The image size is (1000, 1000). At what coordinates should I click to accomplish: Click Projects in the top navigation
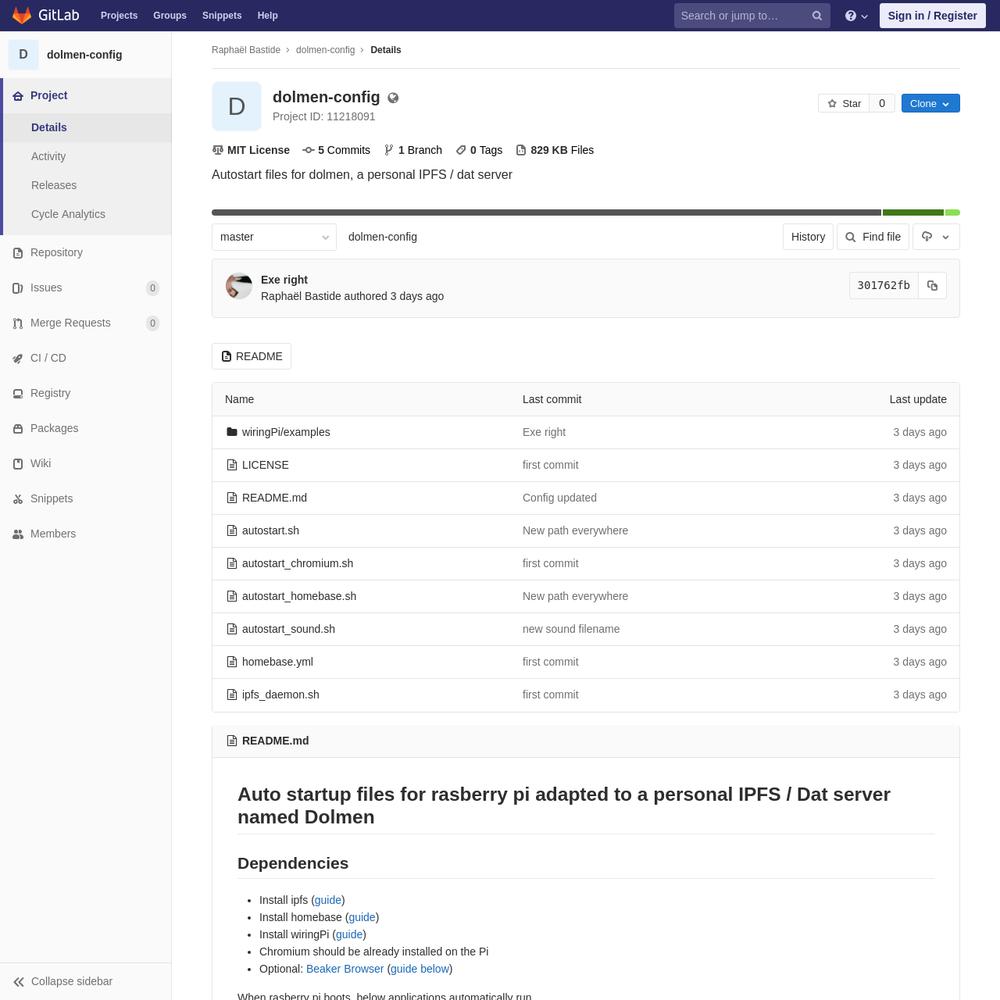[119, 15]
